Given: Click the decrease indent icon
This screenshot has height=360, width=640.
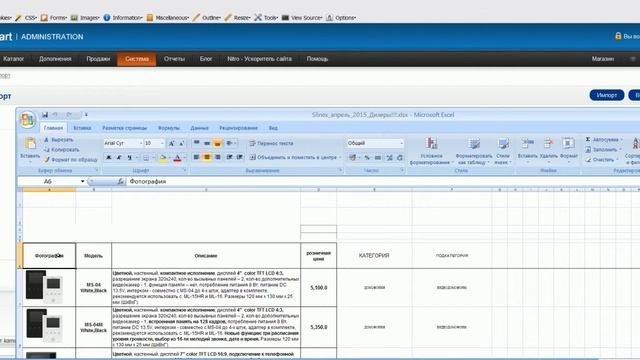Looking at the screenshot, I should 229,157.
